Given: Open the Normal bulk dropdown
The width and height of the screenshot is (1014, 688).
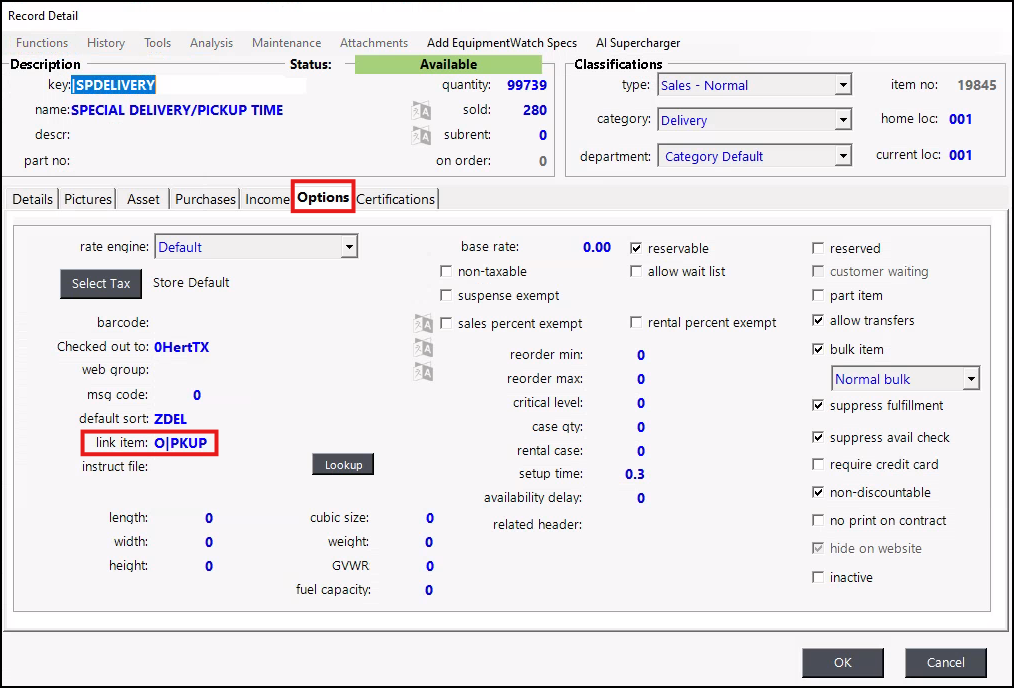Looking at the screenshot, I should pos(970,379).
